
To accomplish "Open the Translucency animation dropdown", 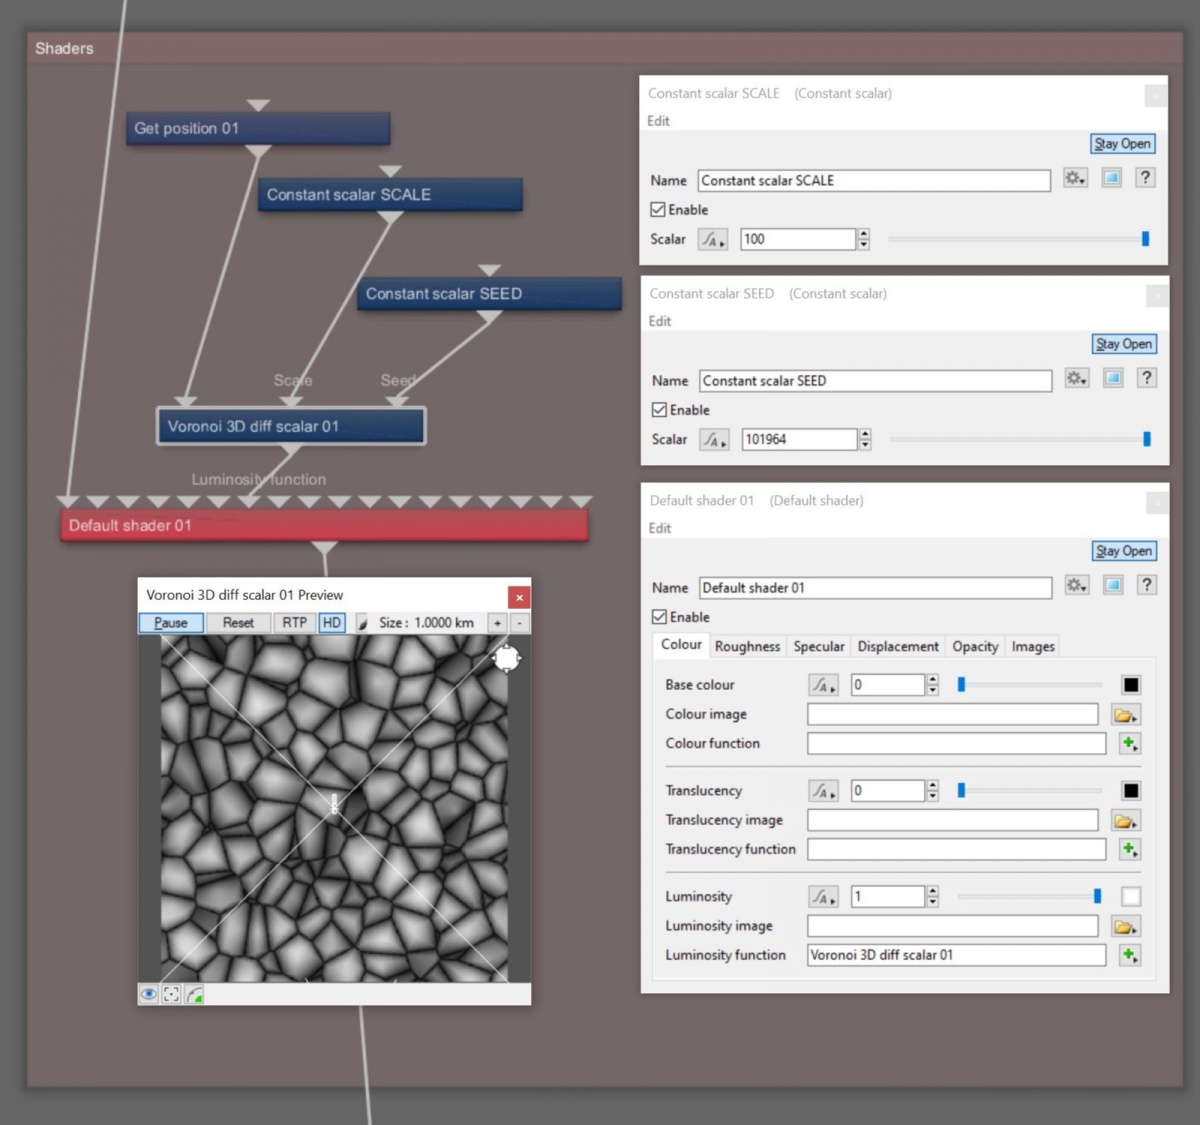I will (x=822, y=790).
